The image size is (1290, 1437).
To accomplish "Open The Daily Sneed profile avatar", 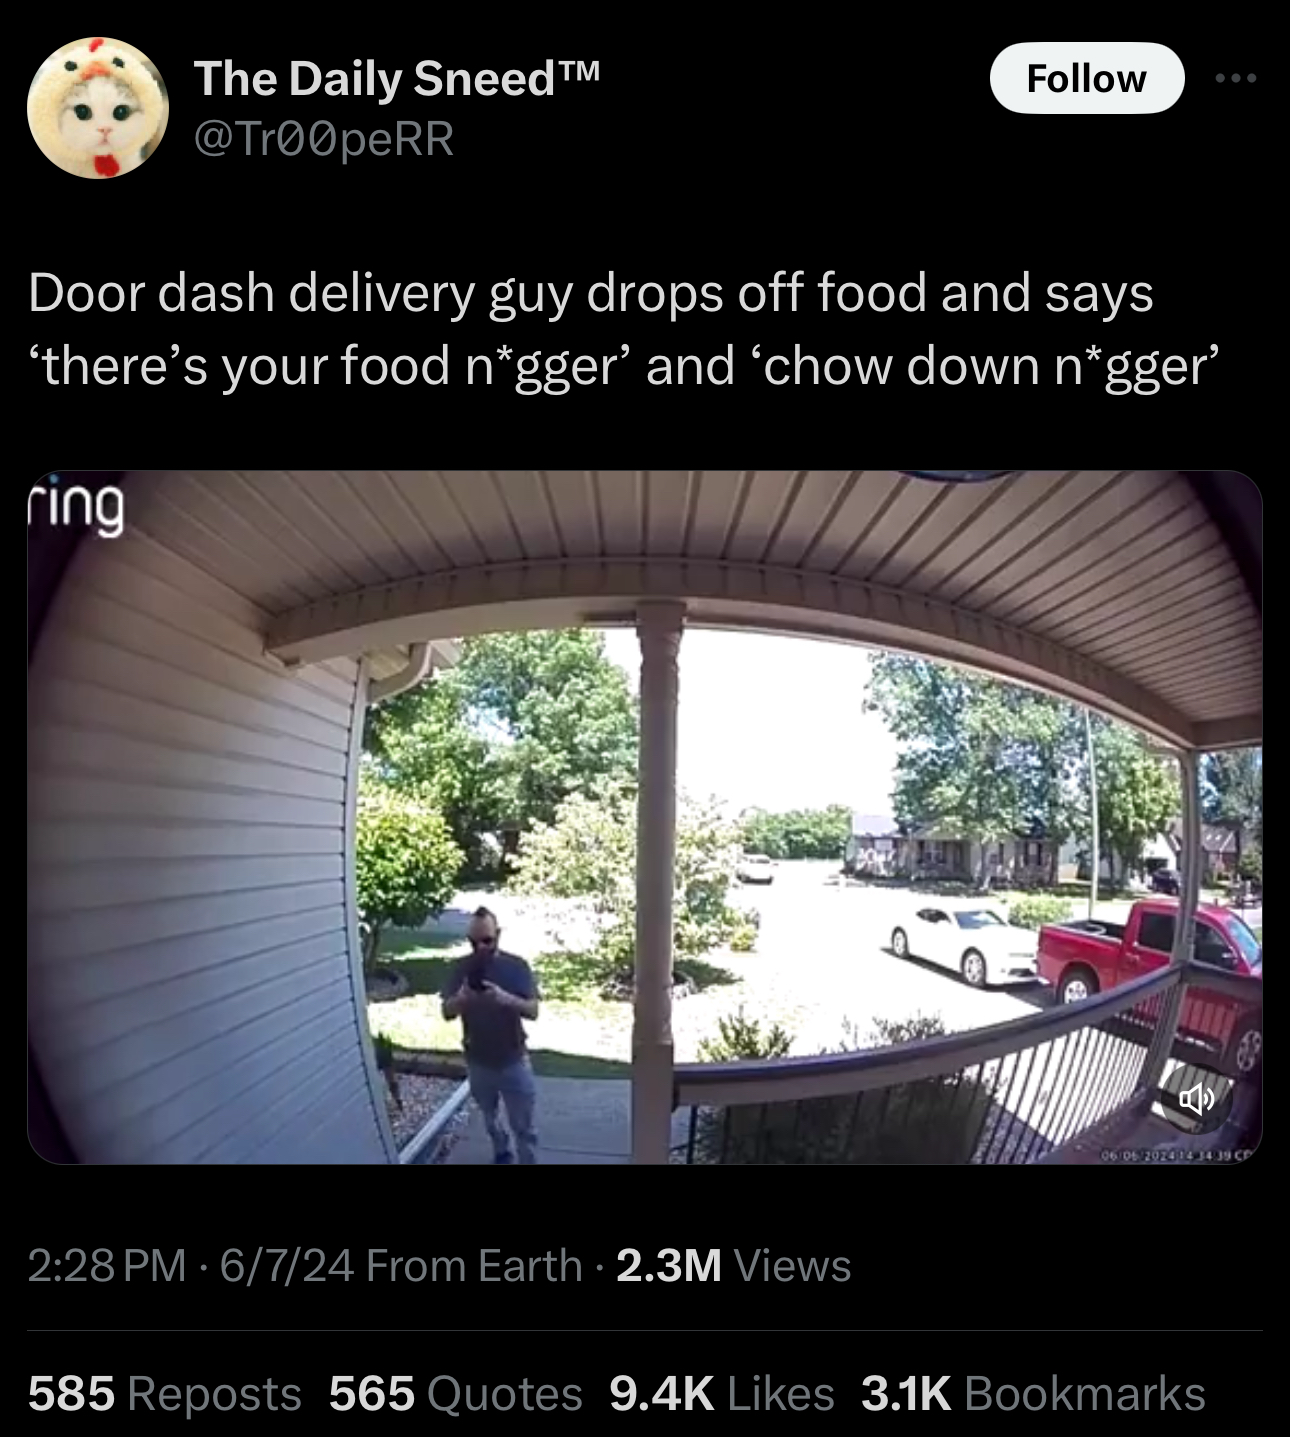I will coord(98,108).
